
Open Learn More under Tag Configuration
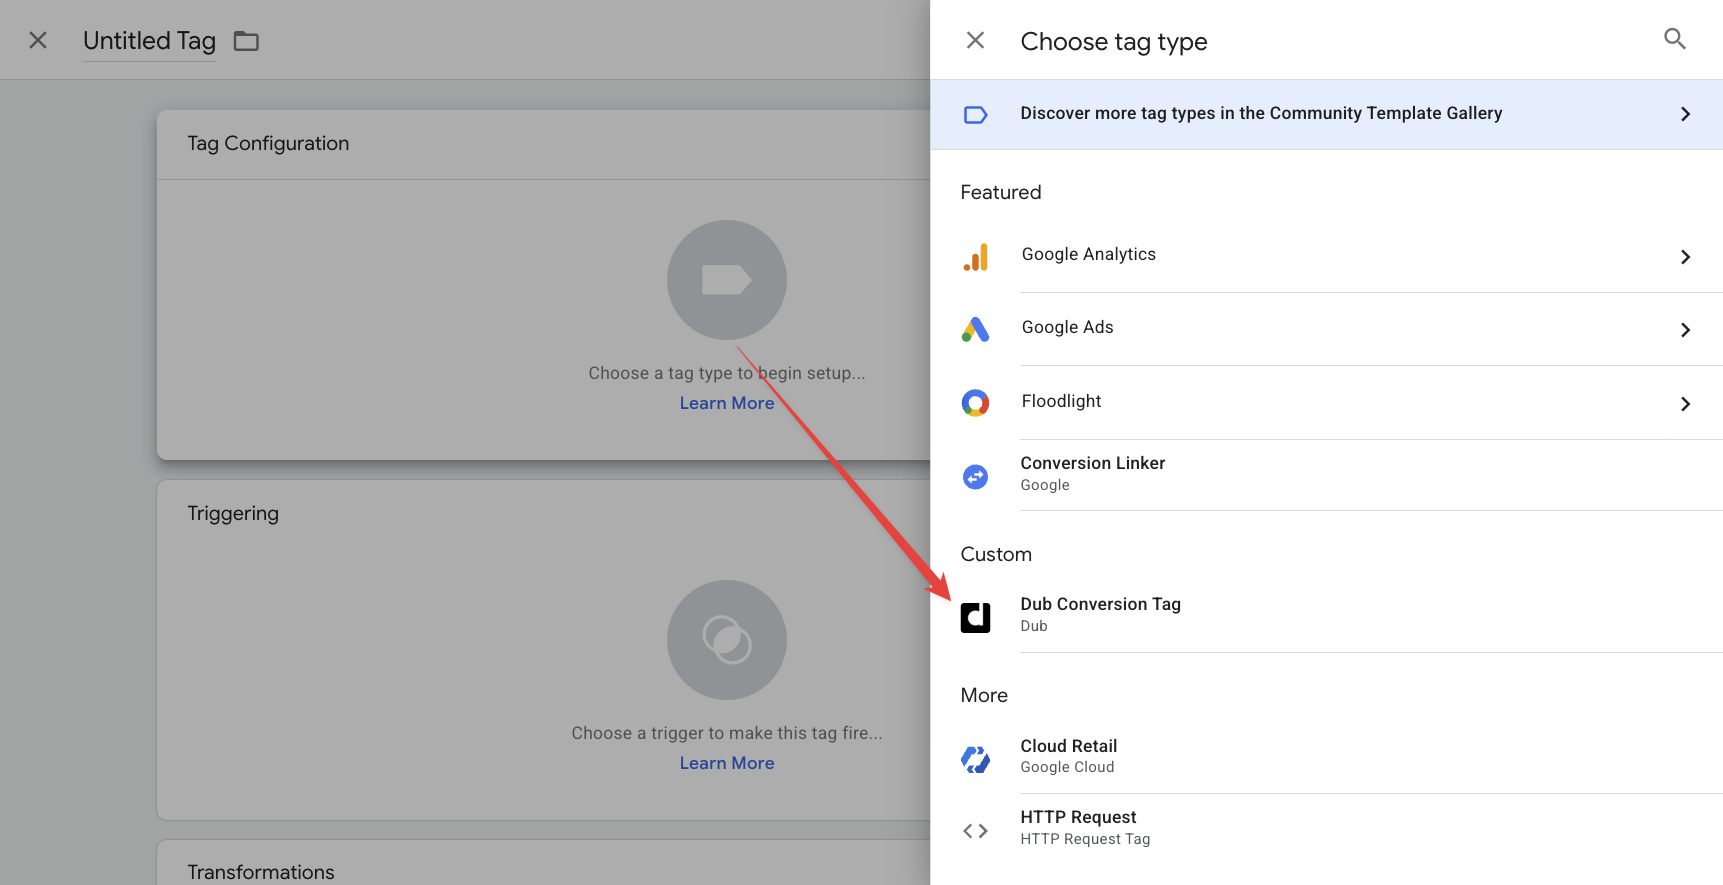(727, 403)
